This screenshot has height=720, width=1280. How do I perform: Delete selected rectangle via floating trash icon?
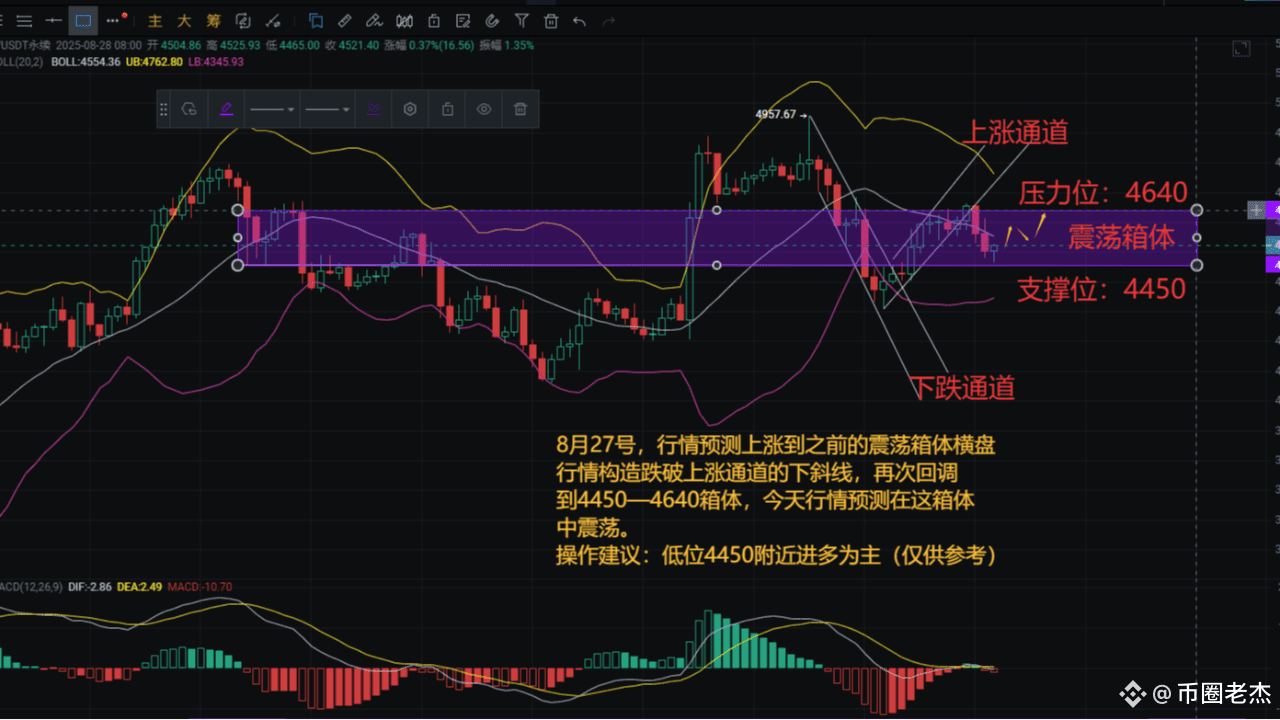click(520, 109)
